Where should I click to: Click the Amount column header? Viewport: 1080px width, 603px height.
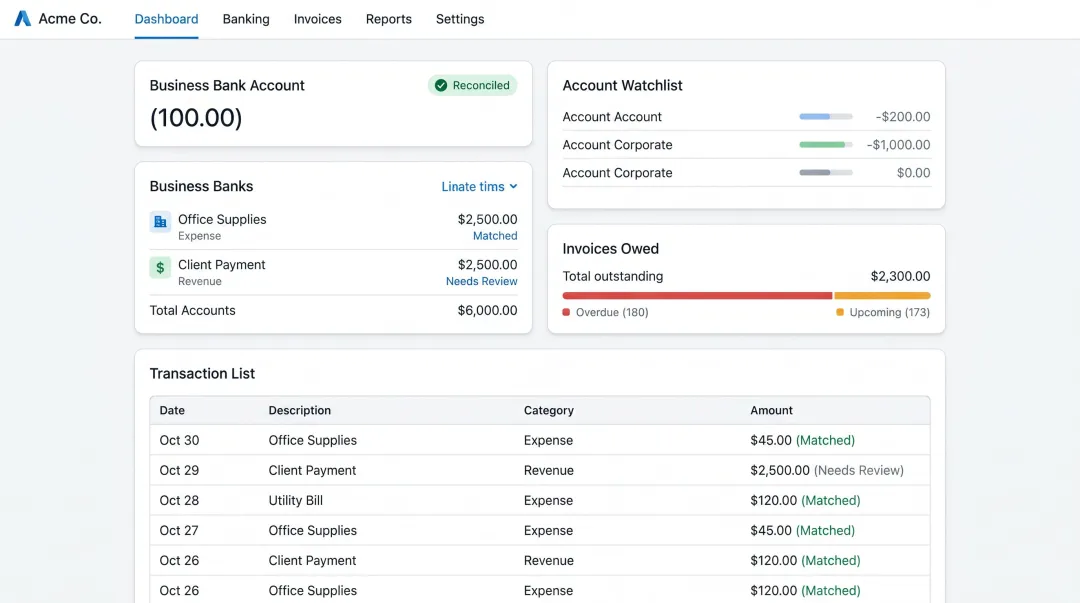click(x=771, y=410)
